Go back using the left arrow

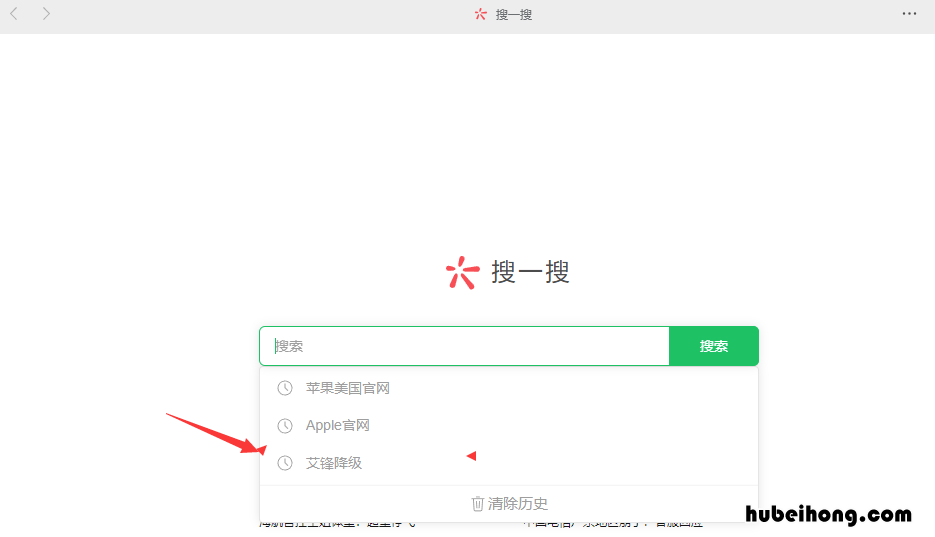14,13
